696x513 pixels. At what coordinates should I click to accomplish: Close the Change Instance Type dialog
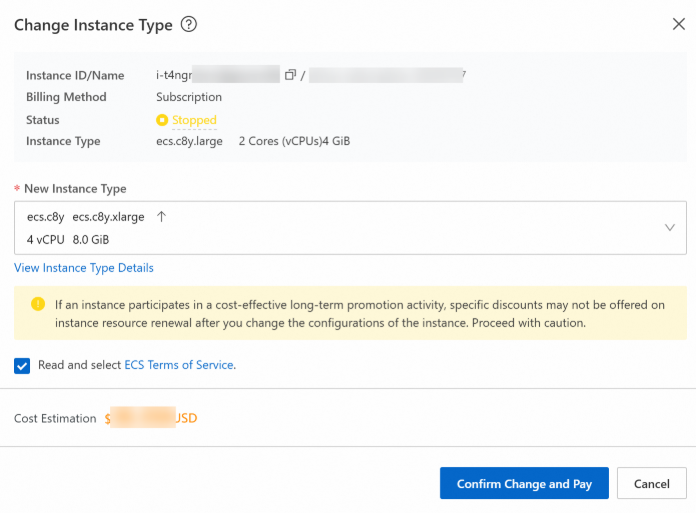coord(679,25)
